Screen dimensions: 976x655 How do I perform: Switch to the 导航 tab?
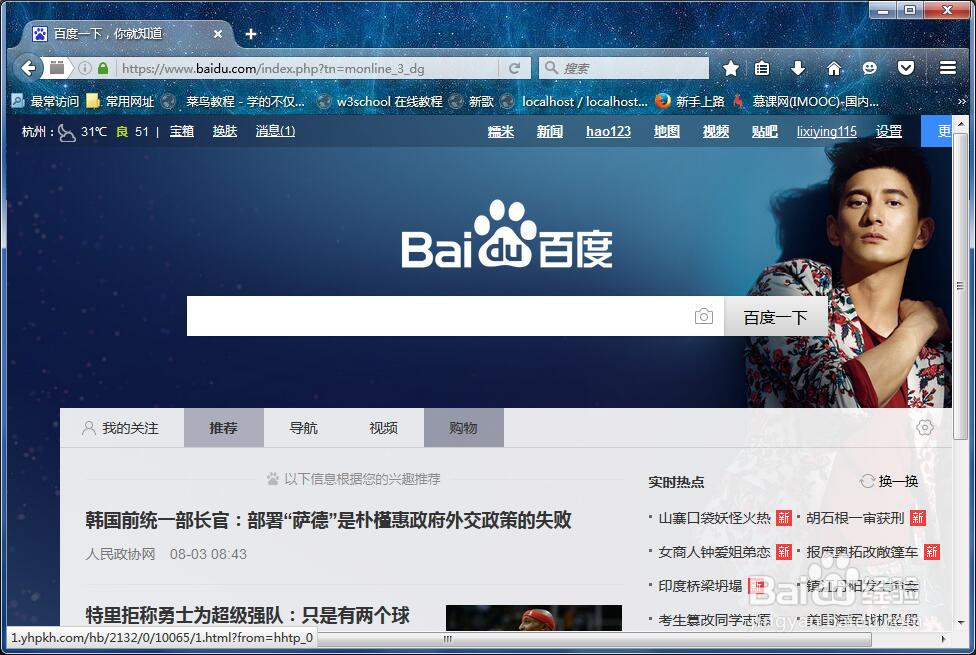click(304, 428)
